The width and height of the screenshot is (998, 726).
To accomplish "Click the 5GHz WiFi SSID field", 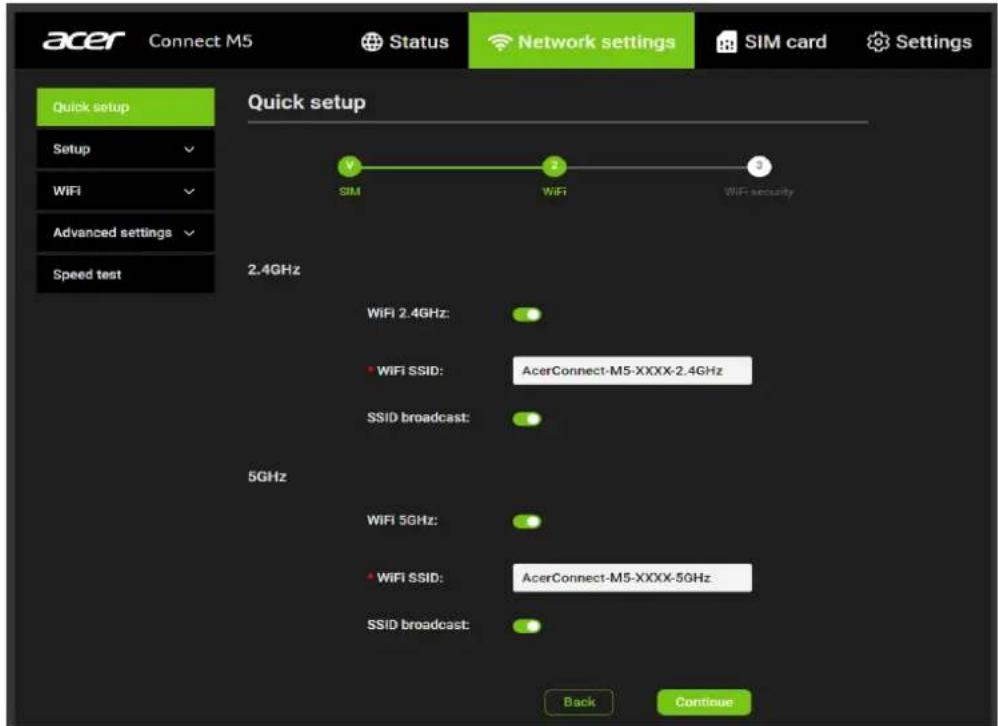I will point(632,578).
